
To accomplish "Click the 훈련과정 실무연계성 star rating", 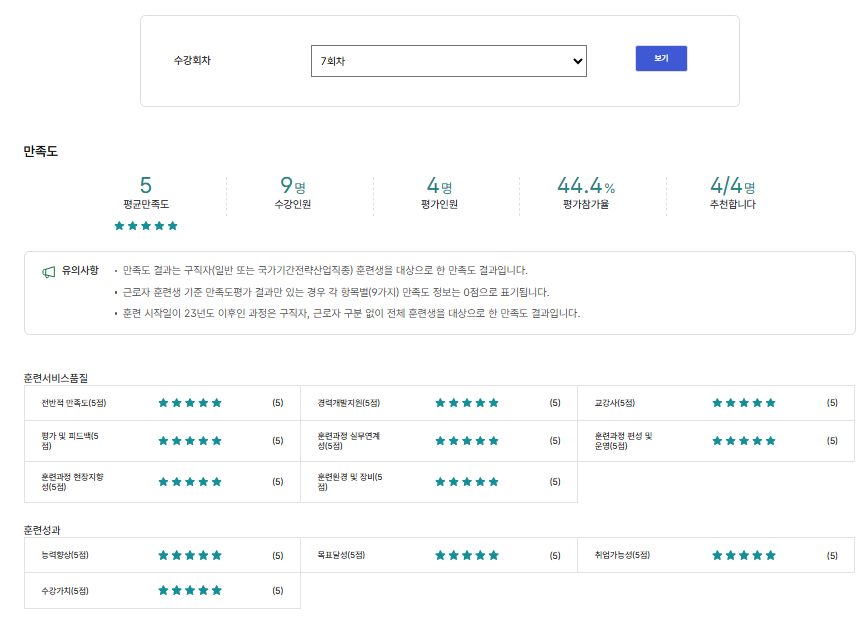I will pos(467,441).
